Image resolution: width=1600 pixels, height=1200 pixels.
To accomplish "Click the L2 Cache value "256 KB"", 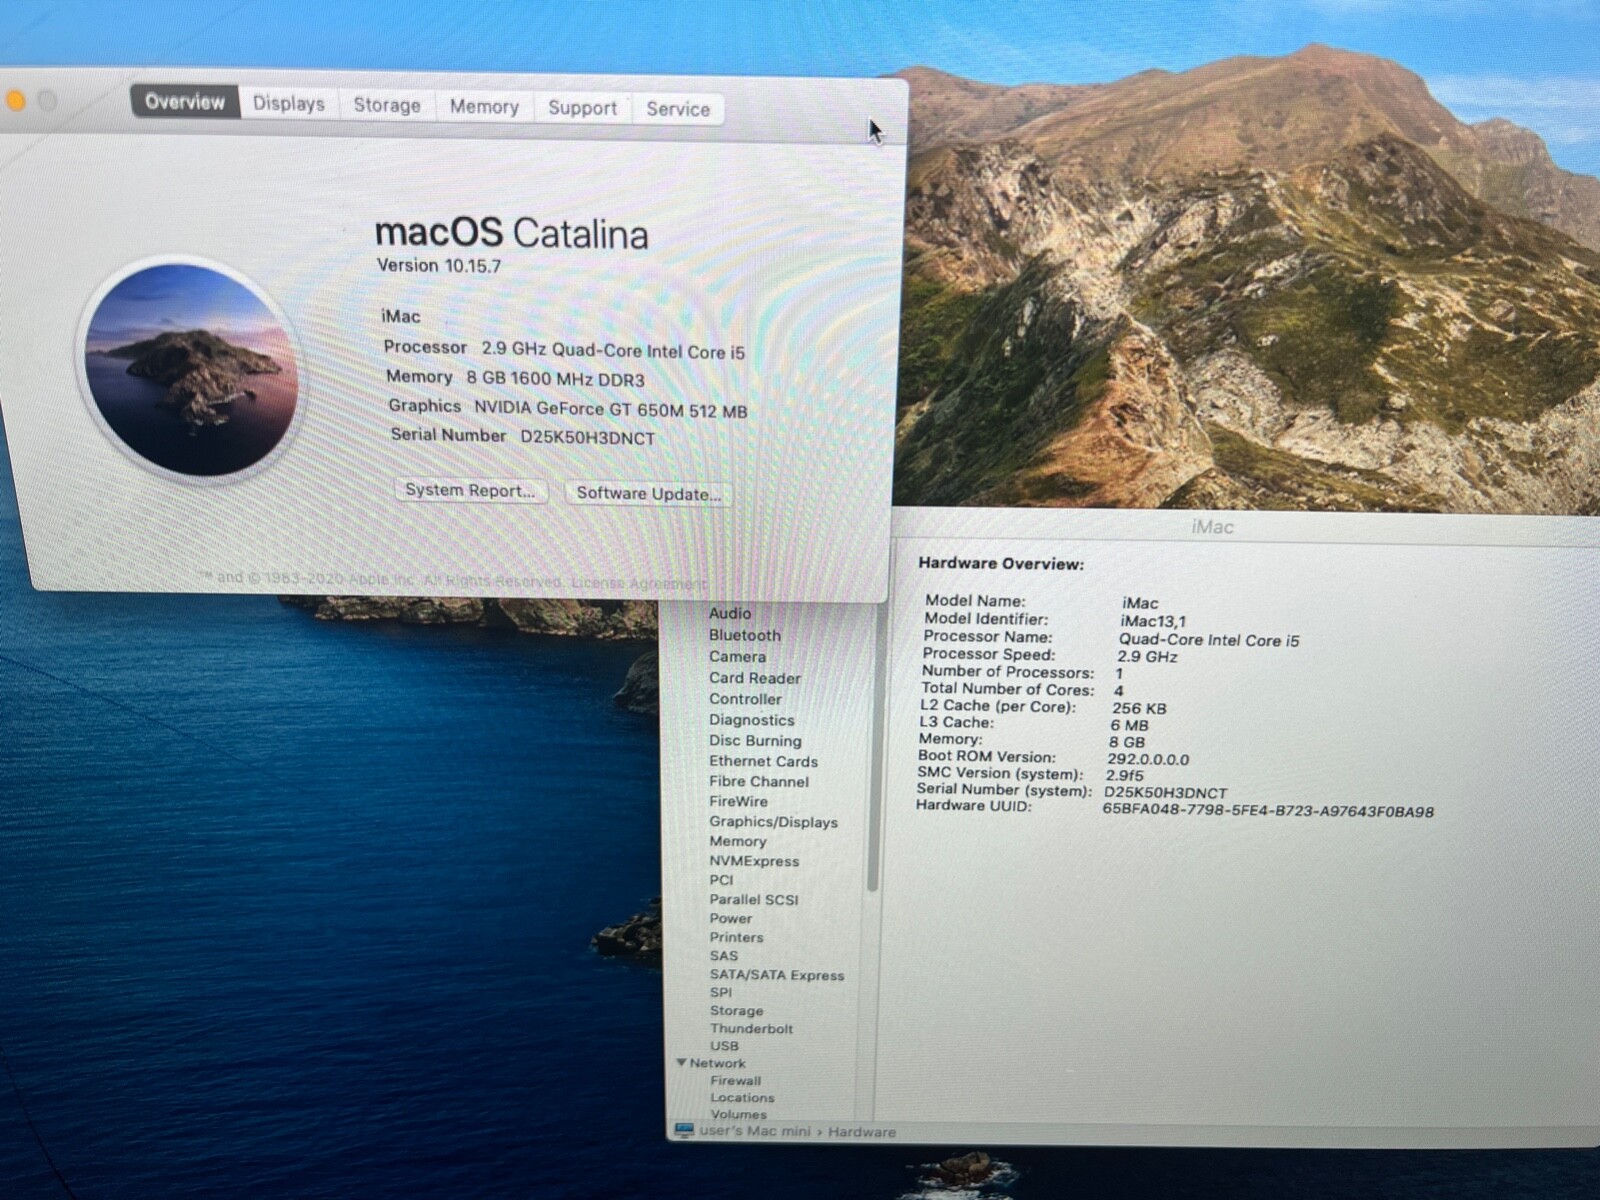I will point(1139,708).
